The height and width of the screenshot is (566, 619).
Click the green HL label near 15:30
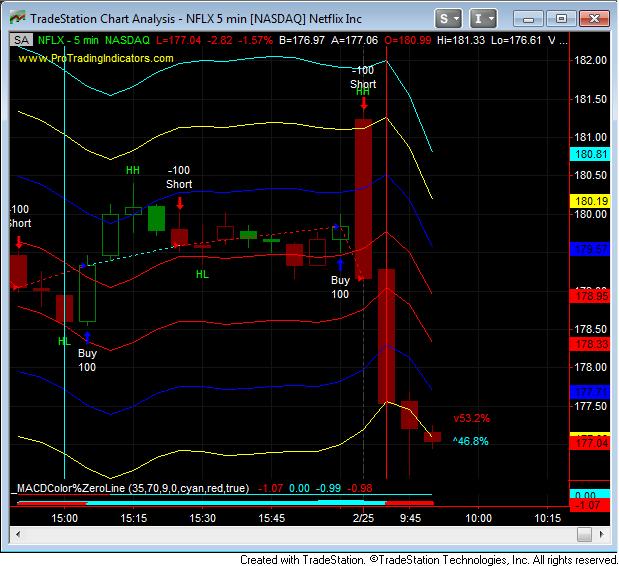point(202,274)
